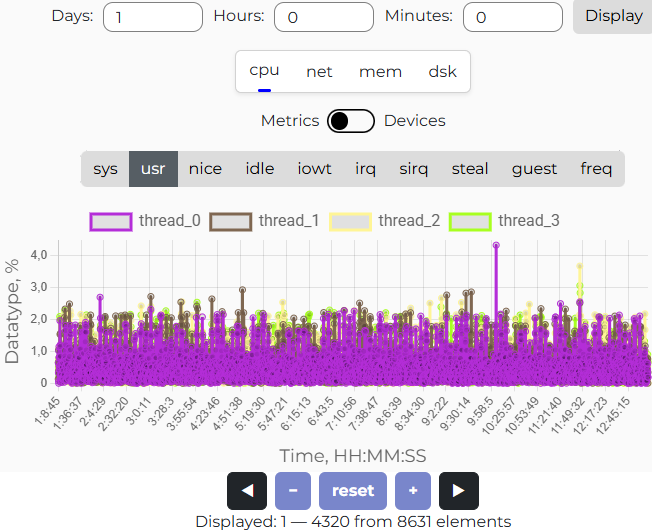Image resolution: width=652 pixels, height=530 pixels.
Task: Select the idle metric
Action: (260, 169)
